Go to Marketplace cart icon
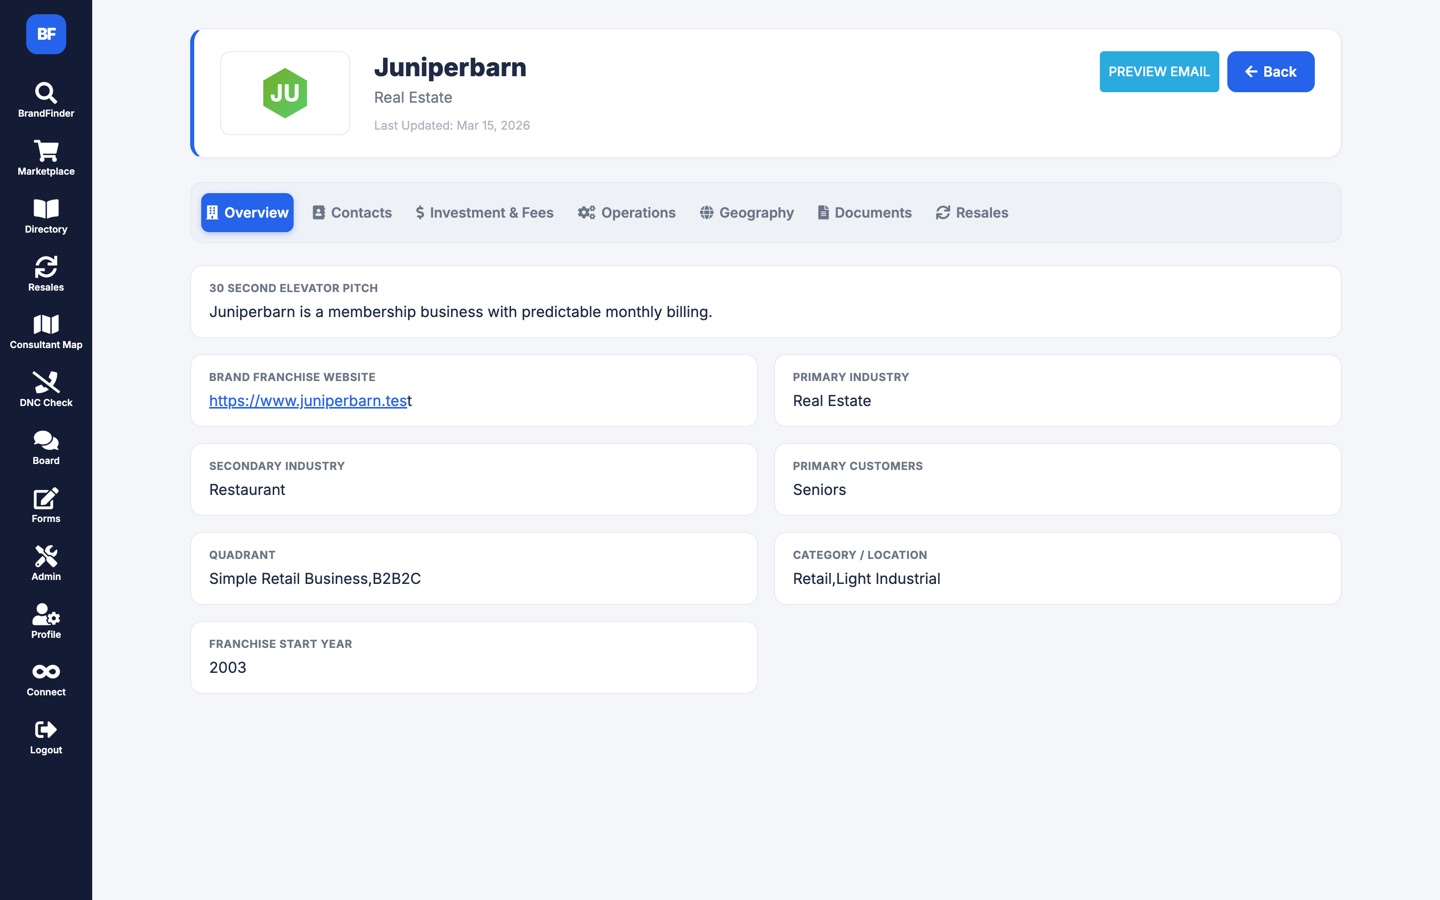This screenshot has width=1440, height=900. (x=46, y=158)
